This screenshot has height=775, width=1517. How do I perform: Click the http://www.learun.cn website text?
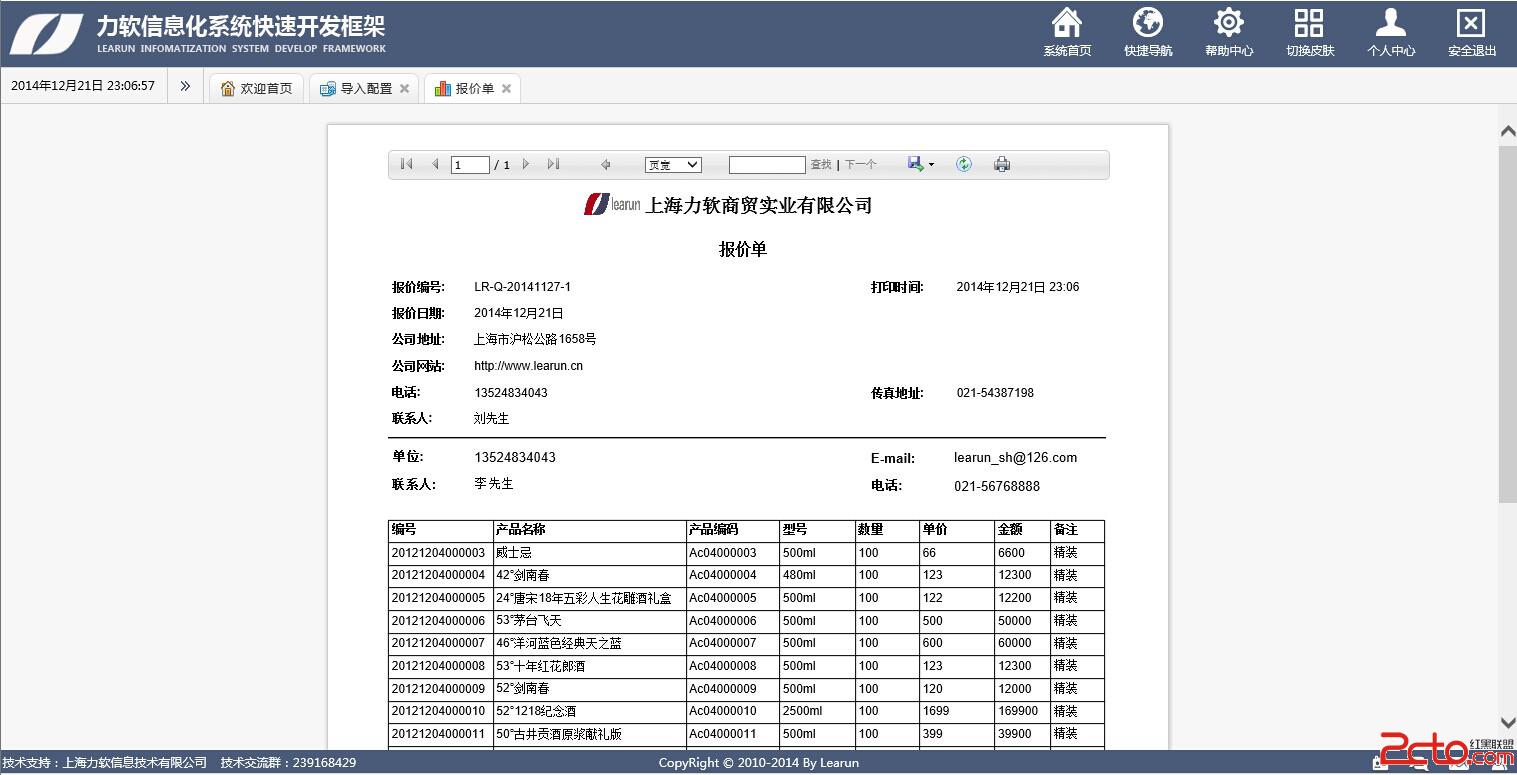tap(528, 366)
